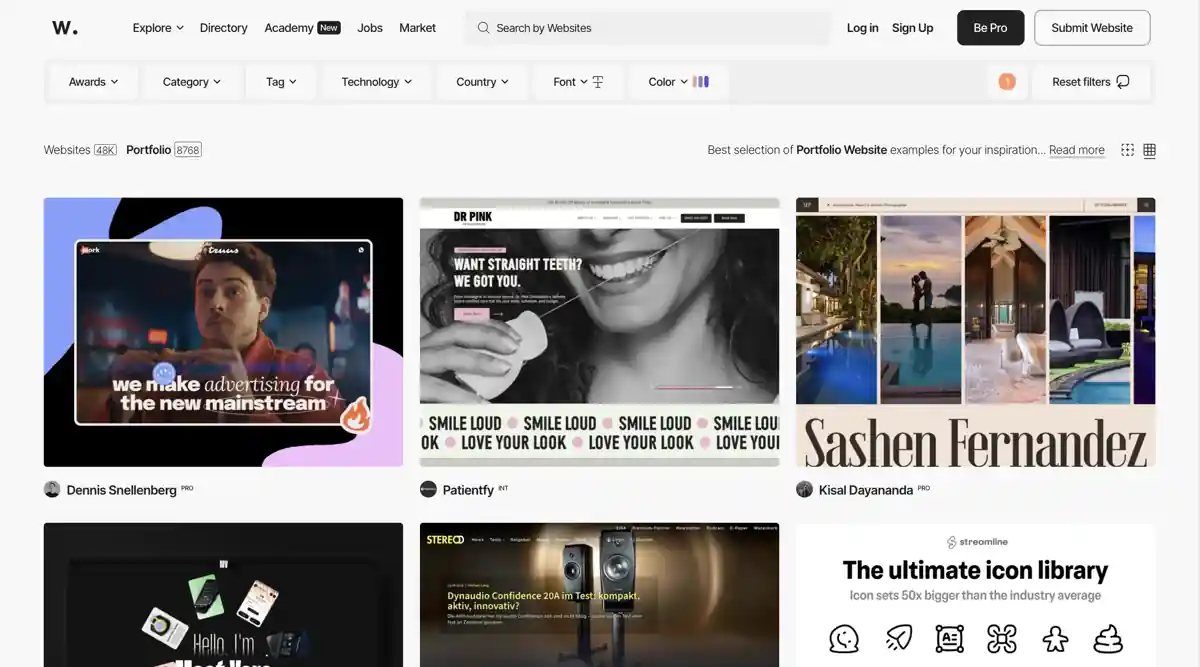Open the Explore menu
This screenshot has height=667, width=1200.
coord(158,28)
